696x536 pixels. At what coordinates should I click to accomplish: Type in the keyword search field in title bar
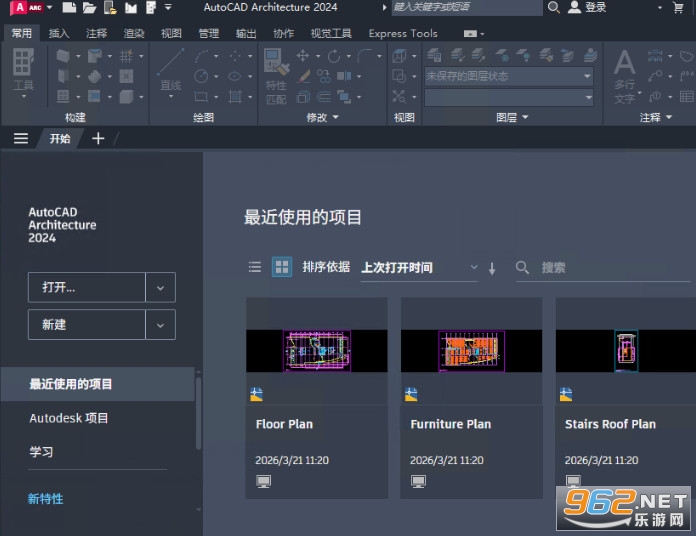point(467,7)
